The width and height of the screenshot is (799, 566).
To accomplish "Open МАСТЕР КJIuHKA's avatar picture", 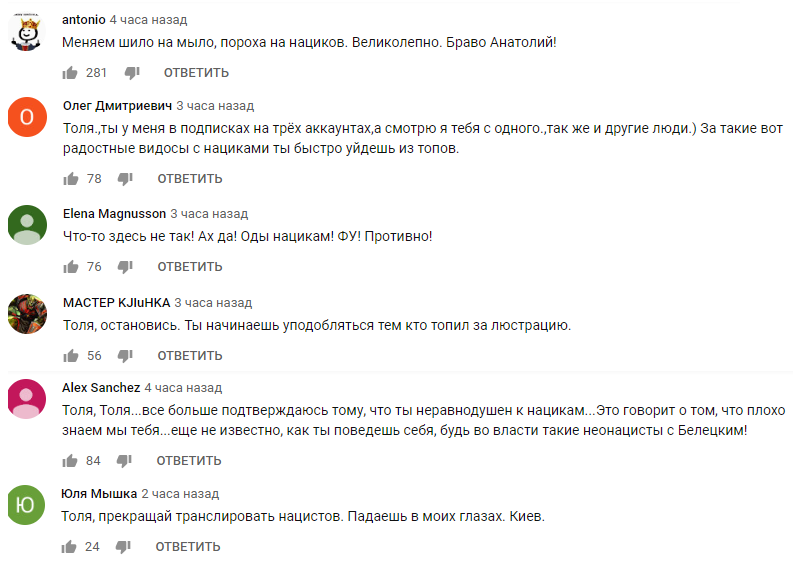I will tap(27, 314).
